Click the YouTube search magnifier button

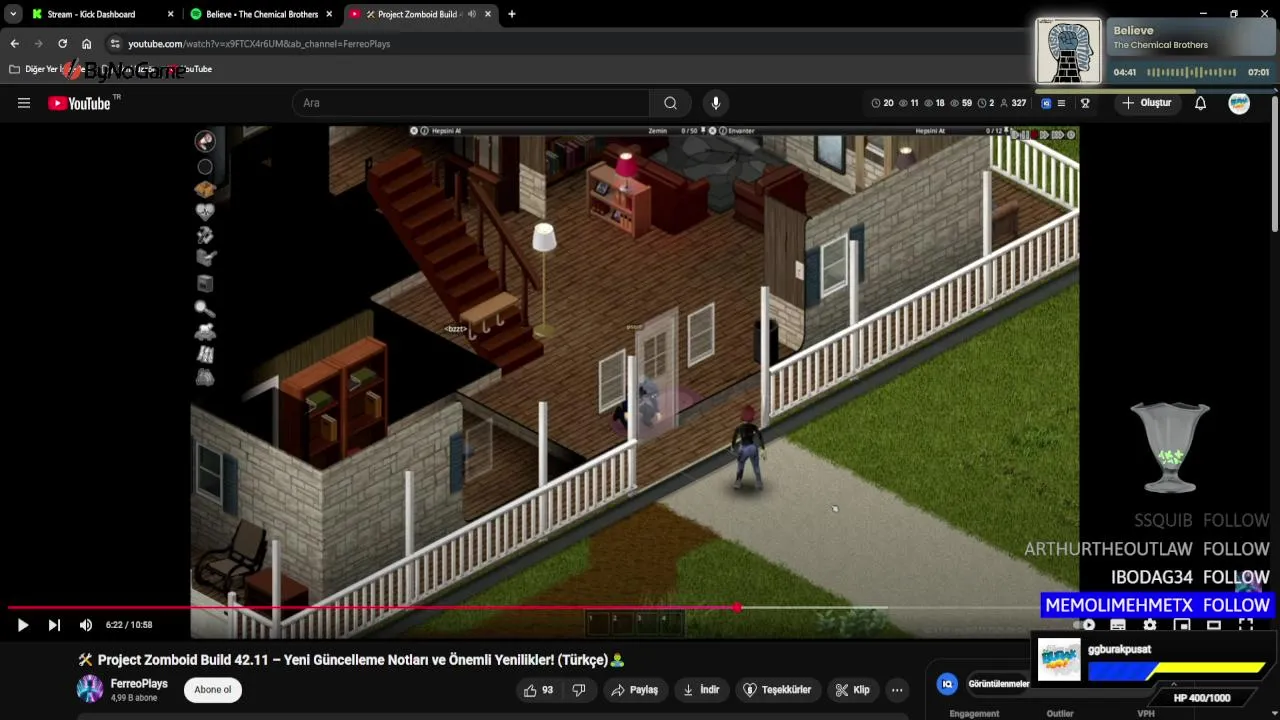pyautogui.click(x=670, y=103)
